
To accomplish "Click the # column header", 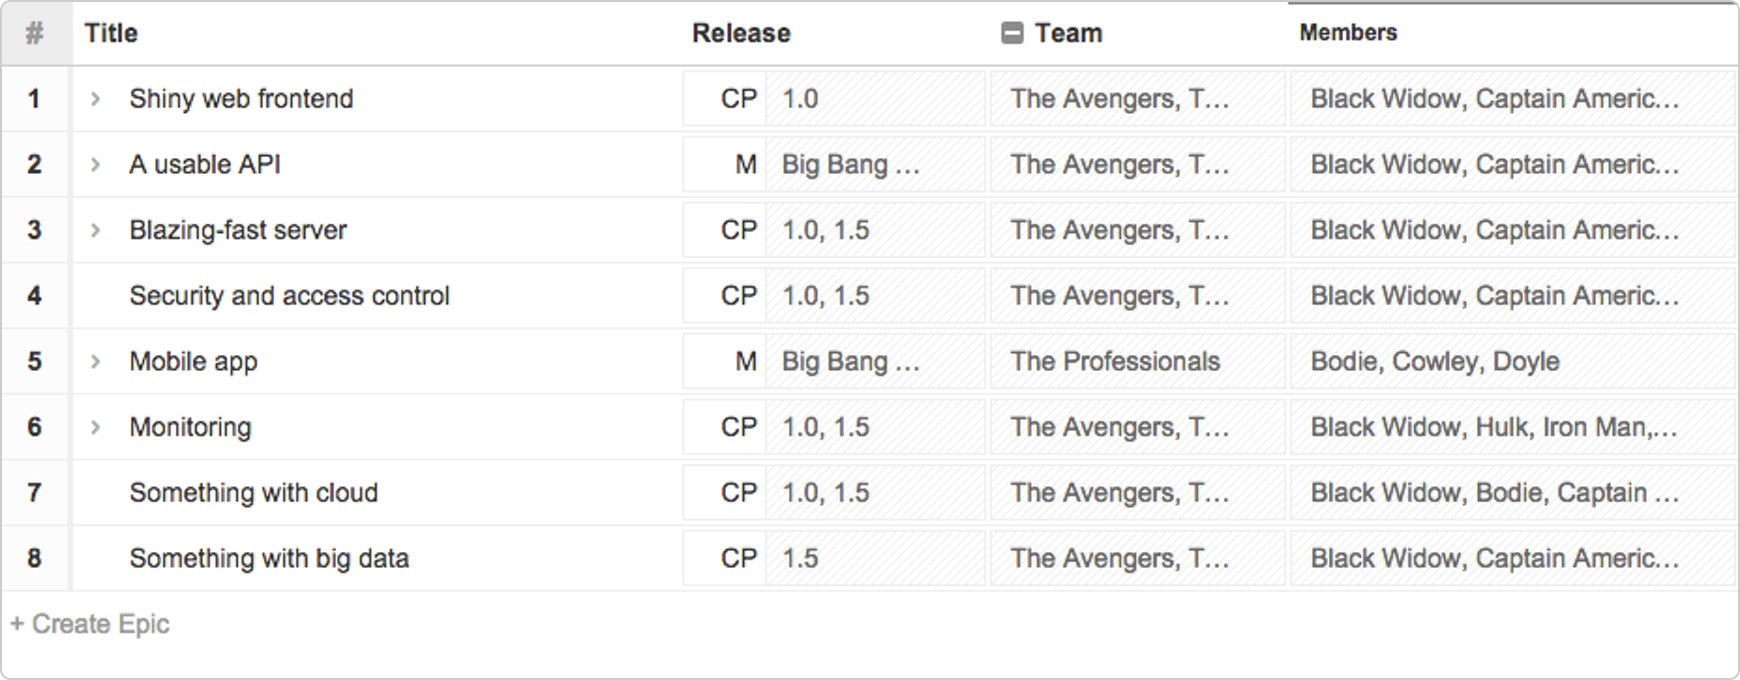I will click(35, 33).
